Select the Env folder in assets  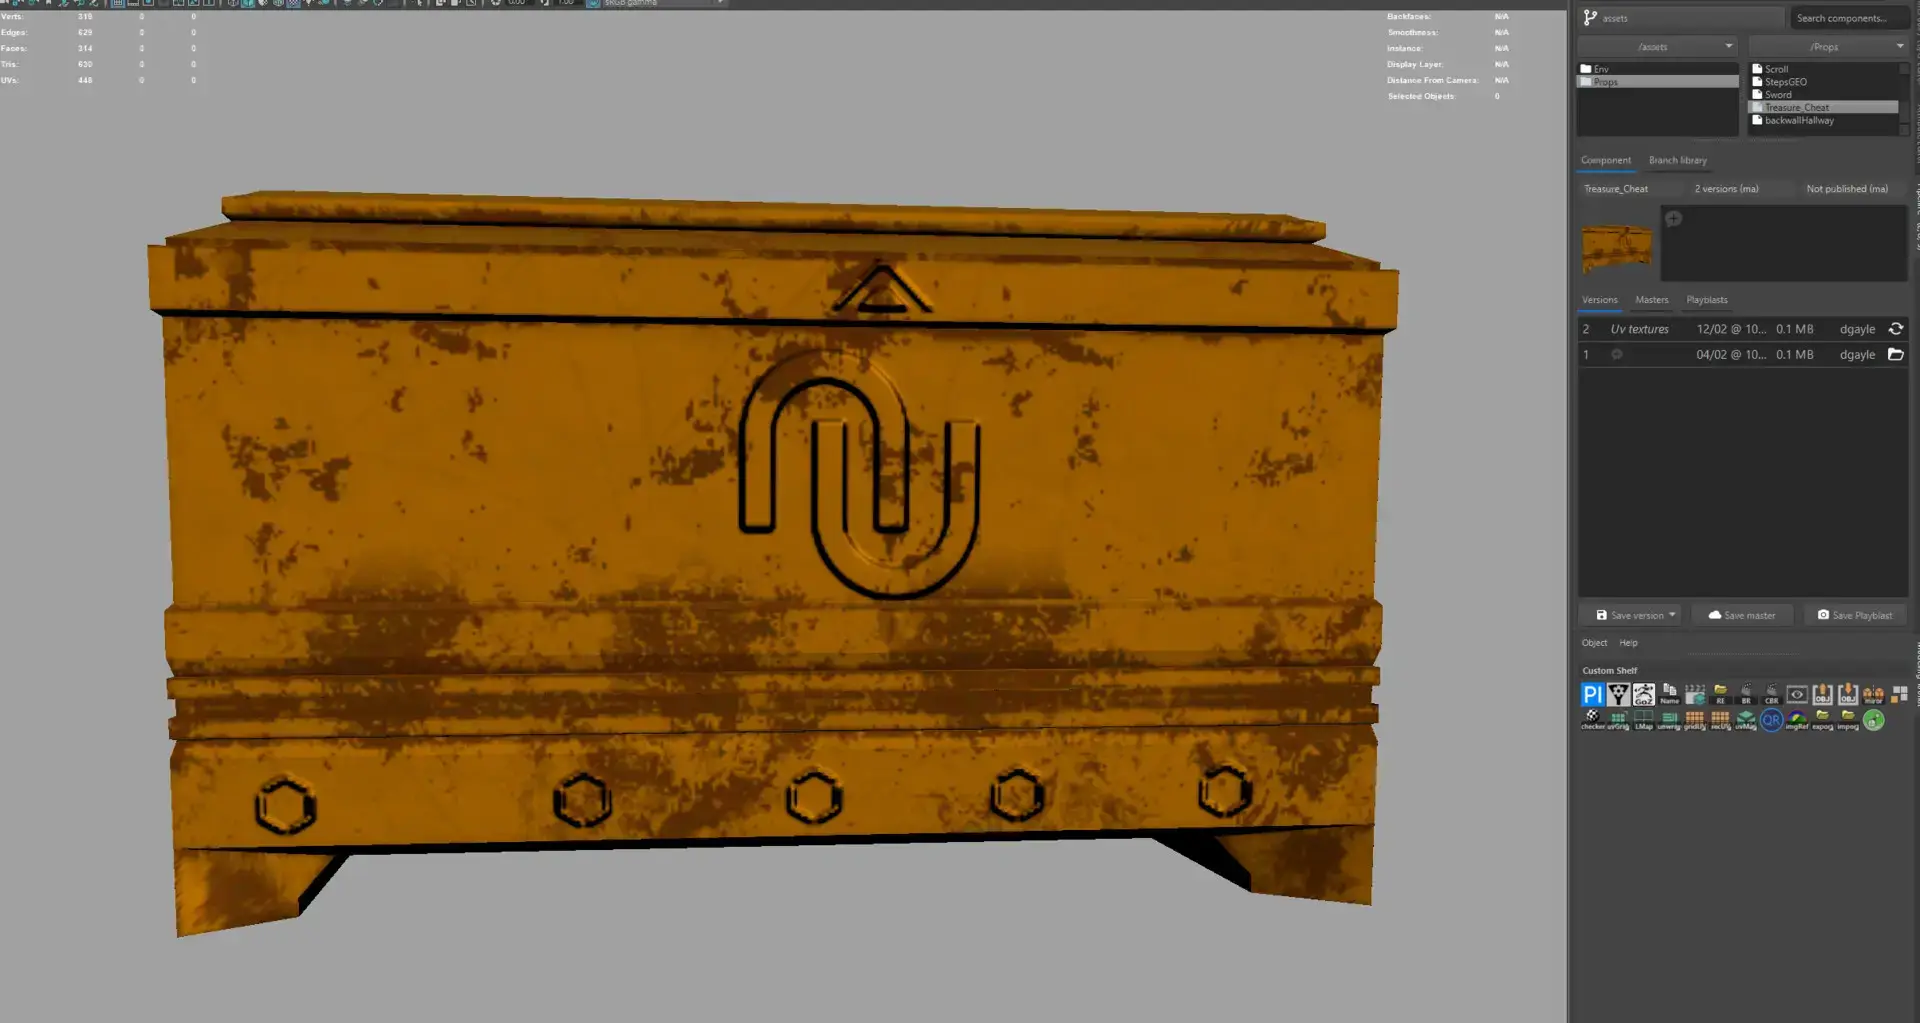coord(1601,69)
